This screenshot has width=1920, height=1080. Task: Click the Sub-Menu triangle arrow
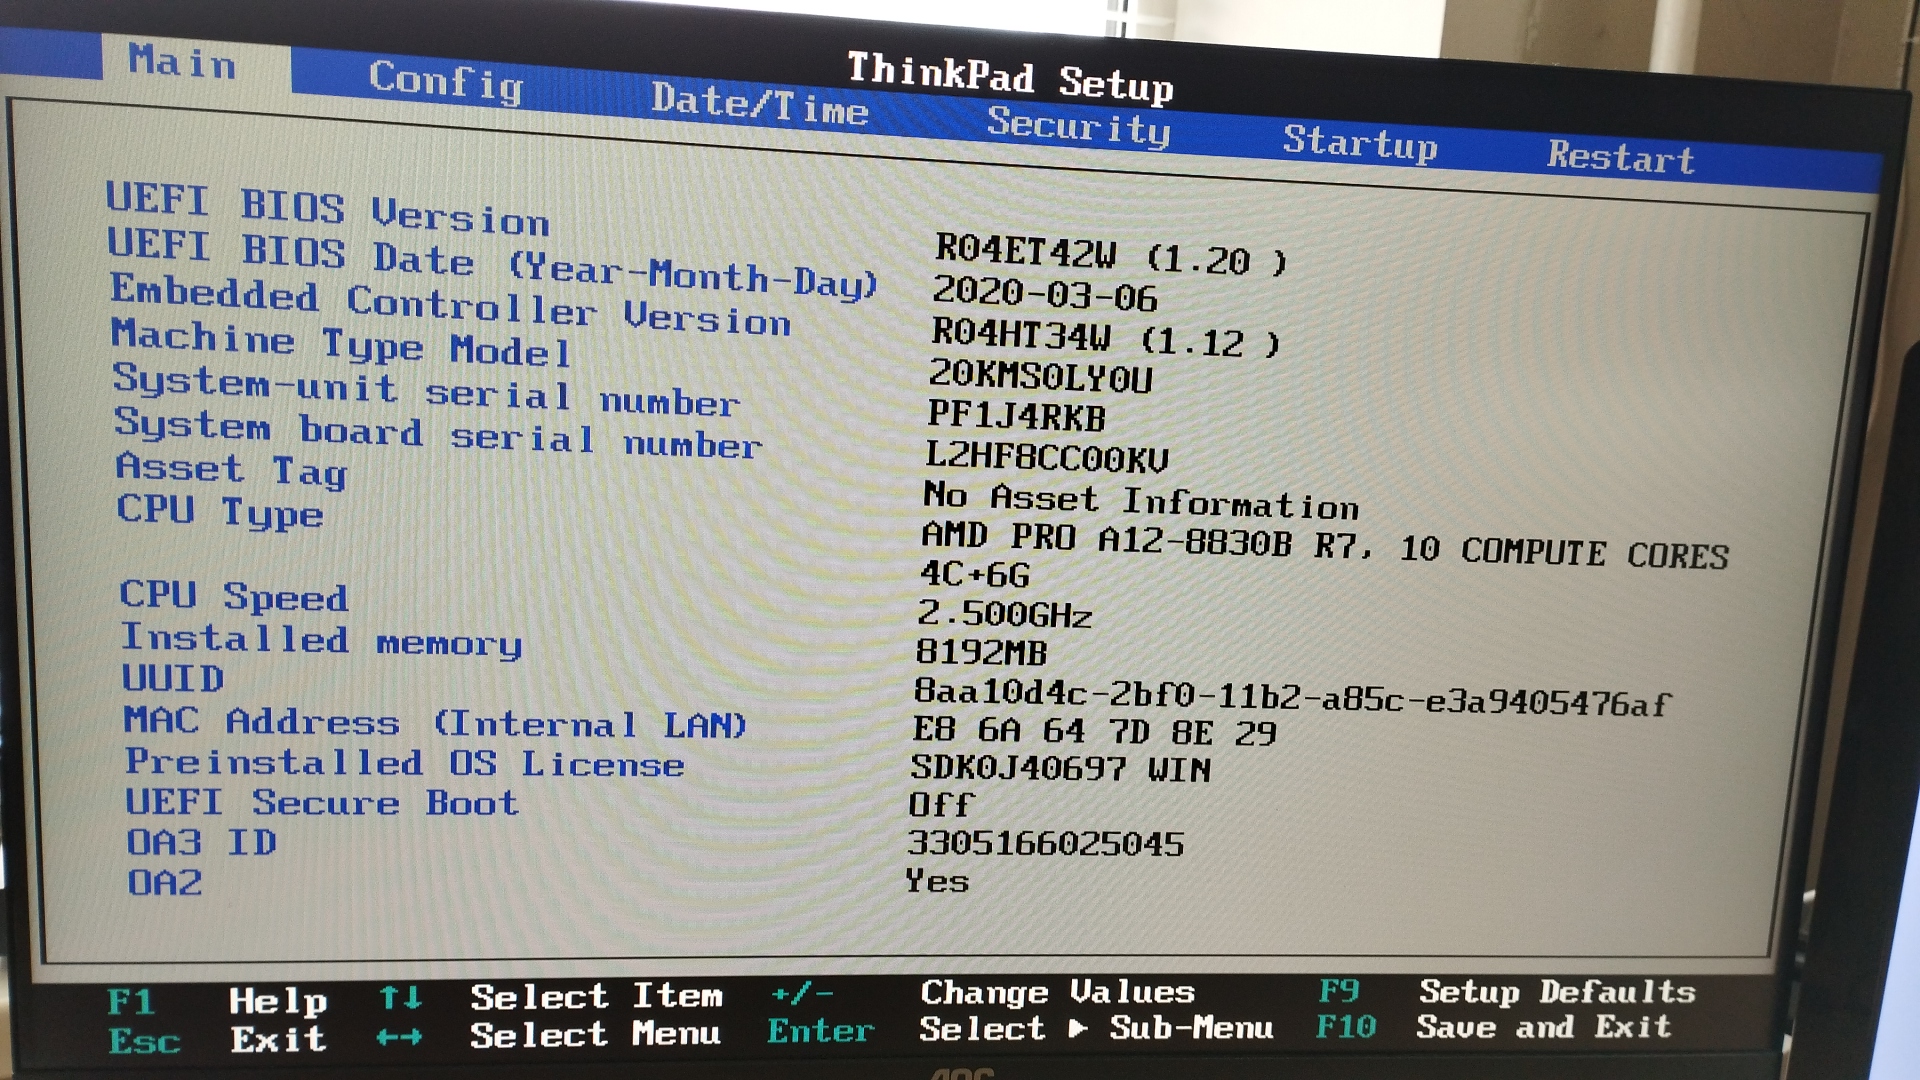(1077, 1028)
